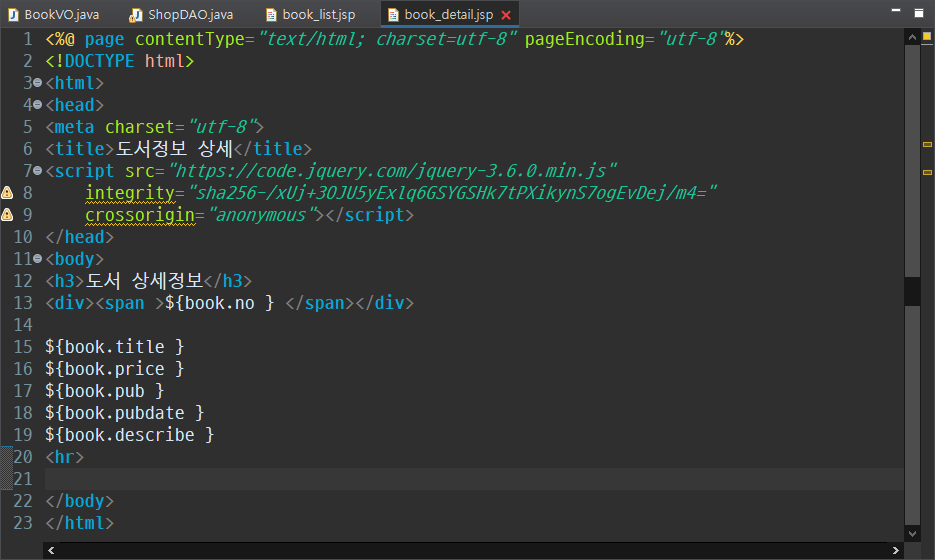Click the closing html tag on line 23
Screen dimensions: 935x560
pos(79,523)
